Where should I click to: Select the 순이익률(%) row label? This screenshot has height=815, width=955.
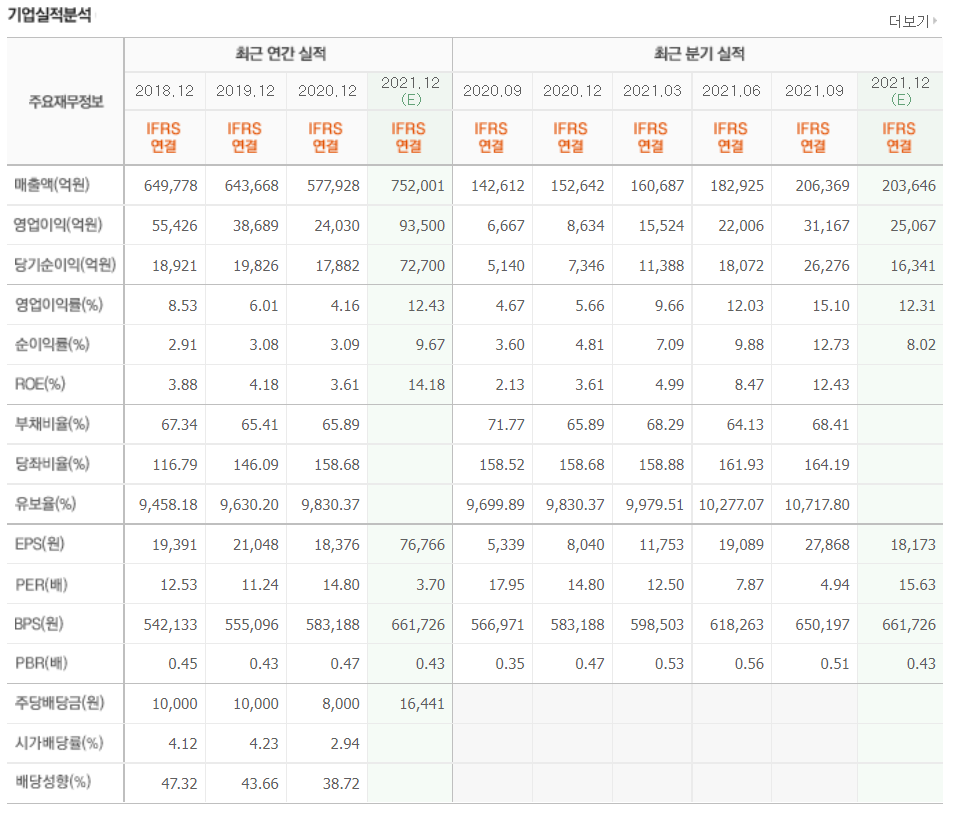point(52,344)
